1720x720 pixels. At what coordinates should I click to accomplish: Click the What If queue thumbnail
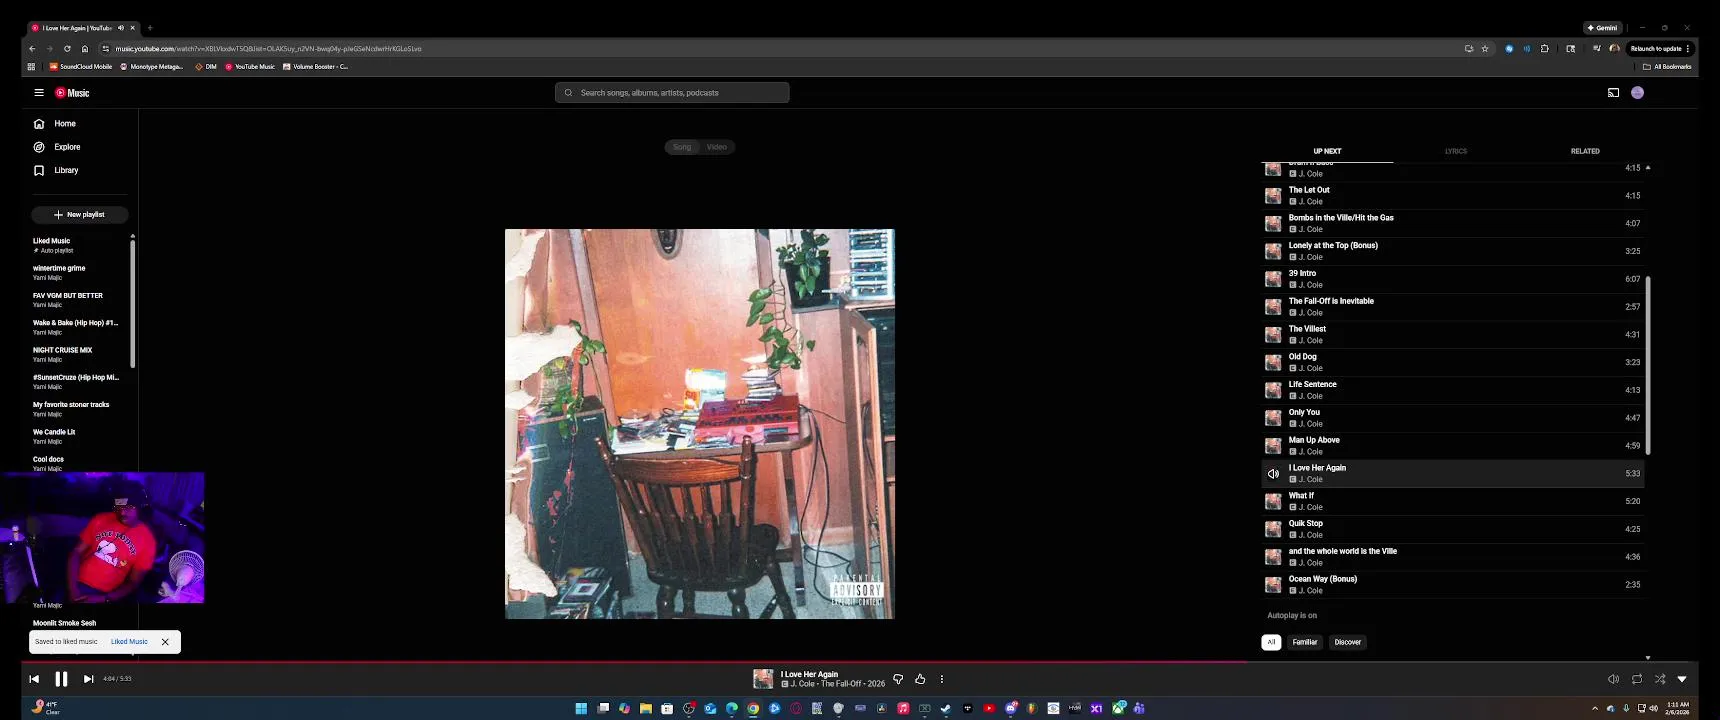[1273, 502]
